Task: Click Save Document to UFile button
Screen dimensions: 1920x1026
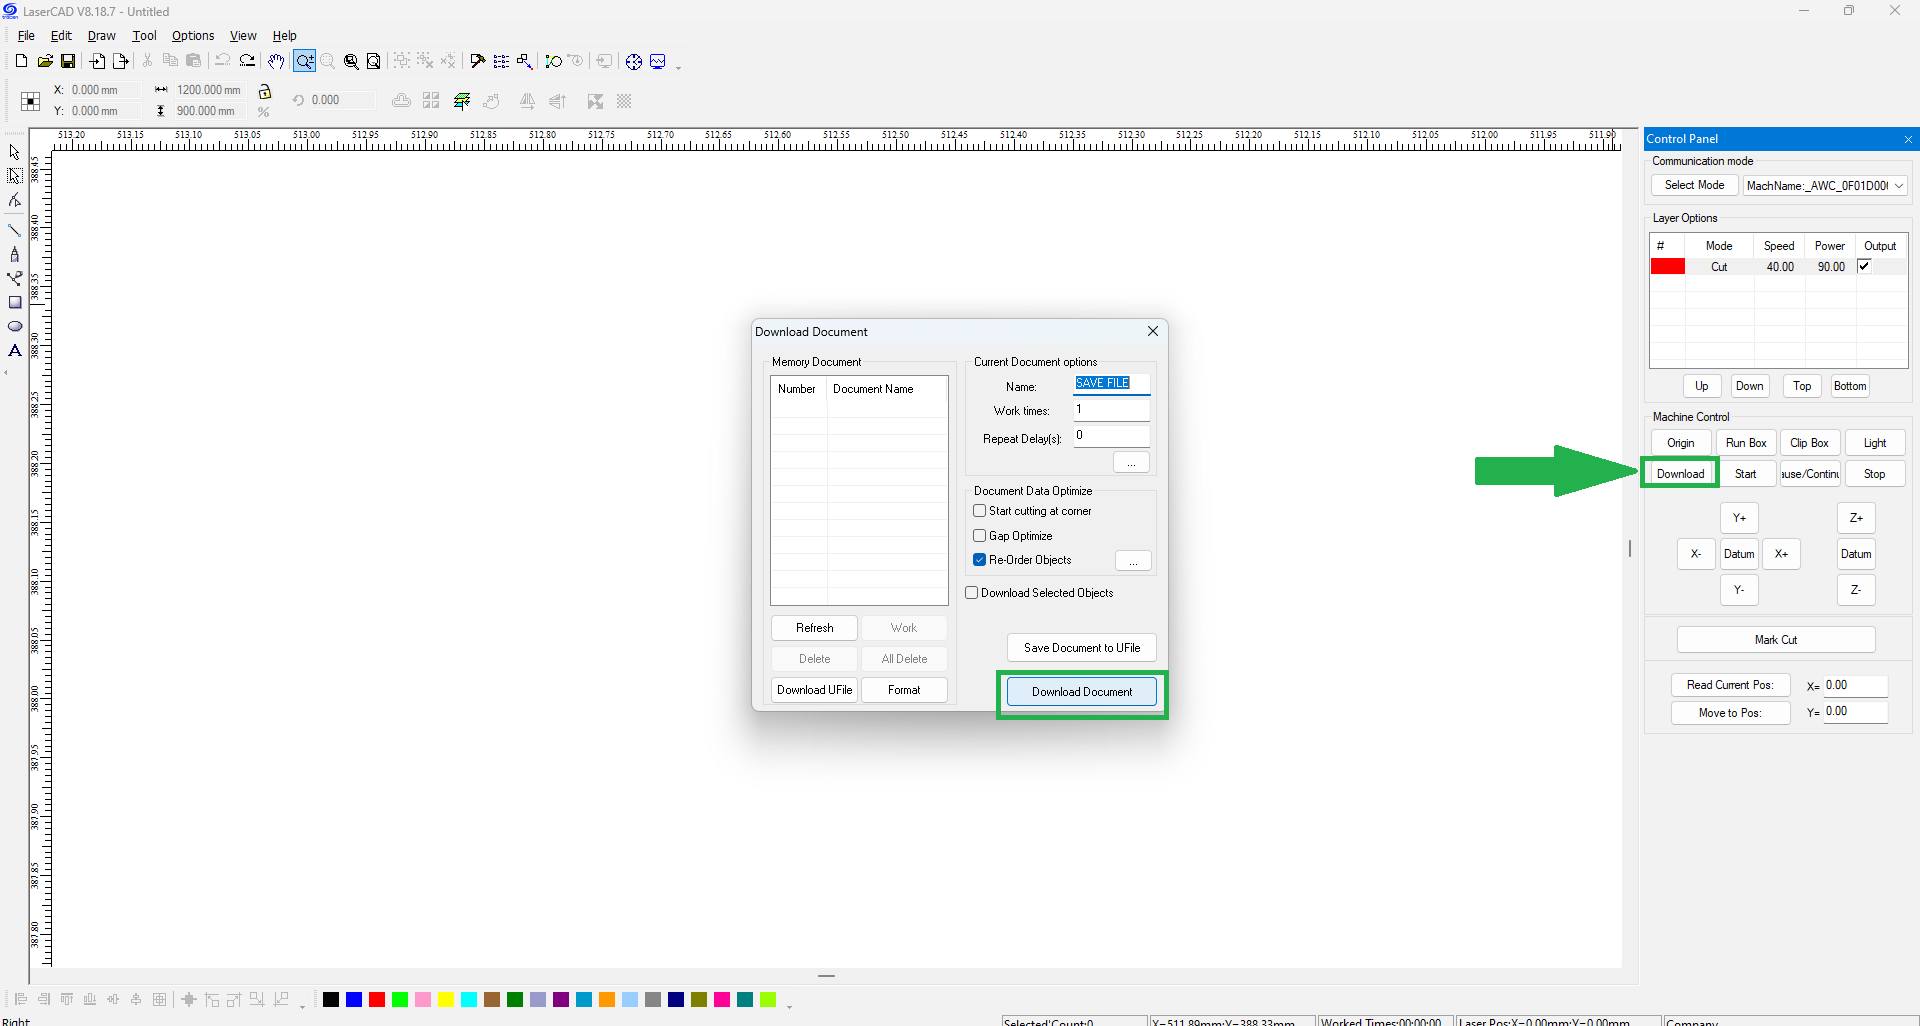Action: coord(1081,648)
